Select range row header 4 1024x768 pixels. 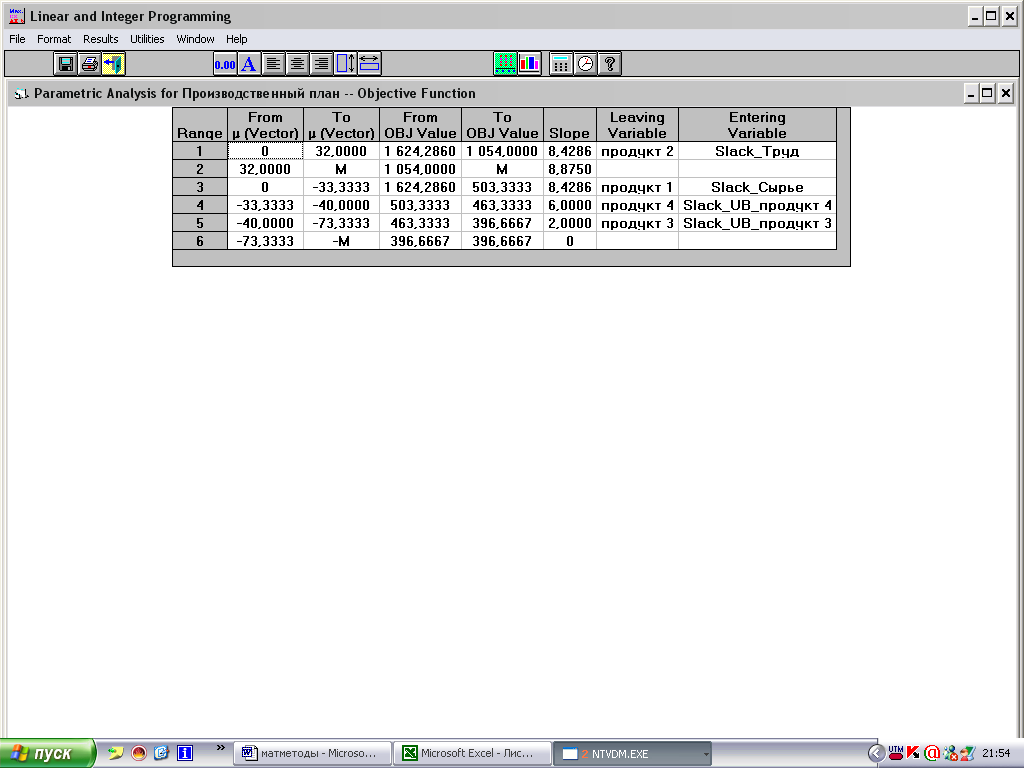pyautogui.click(x=200, y=205)
